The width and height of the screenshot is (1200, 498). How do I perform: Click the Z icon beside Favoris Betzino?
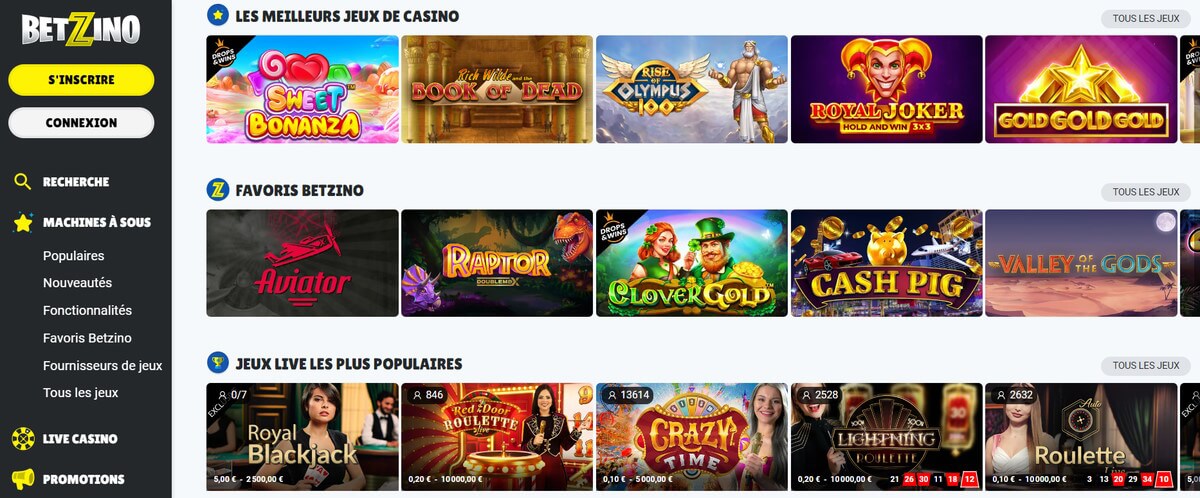coord(217,189)
